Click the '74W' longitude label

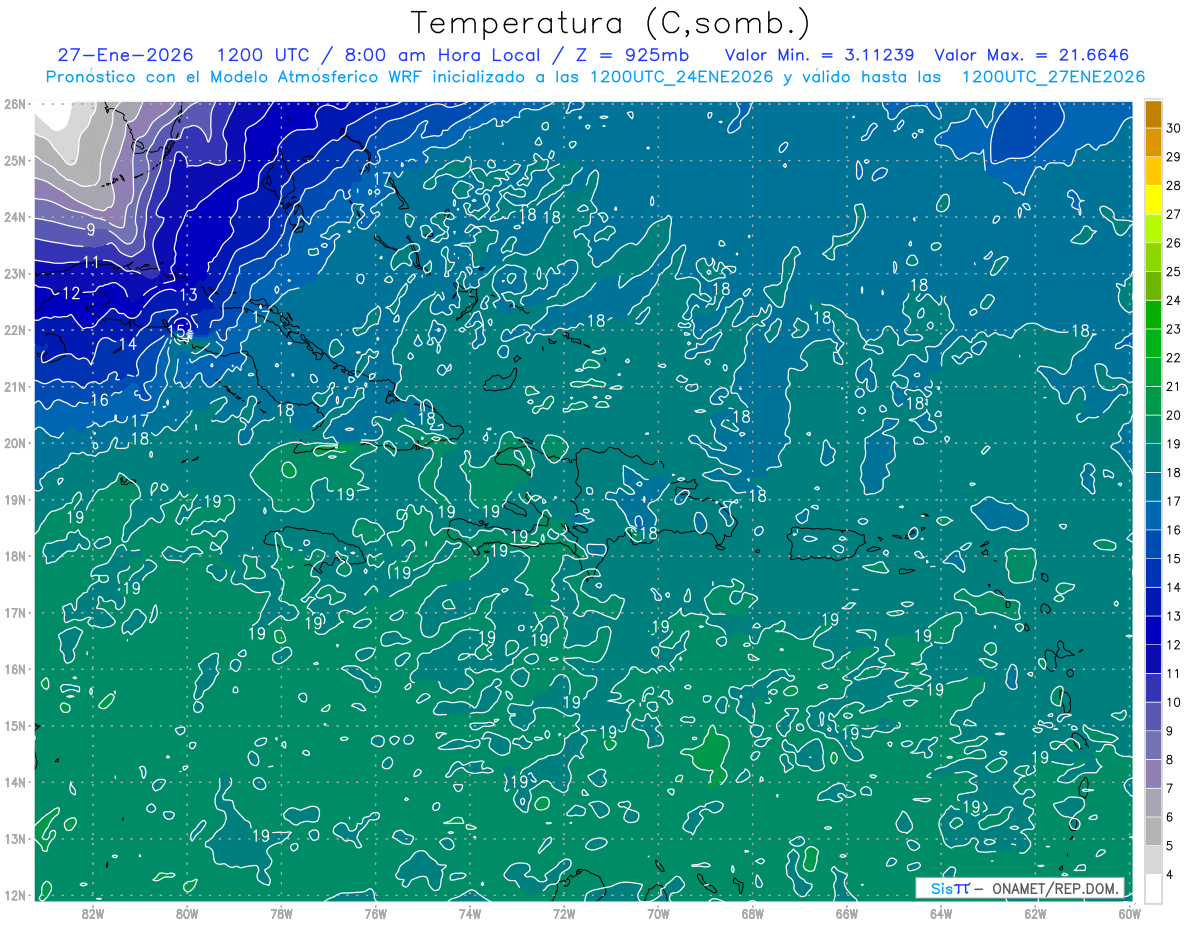click(x=470, y=913)
